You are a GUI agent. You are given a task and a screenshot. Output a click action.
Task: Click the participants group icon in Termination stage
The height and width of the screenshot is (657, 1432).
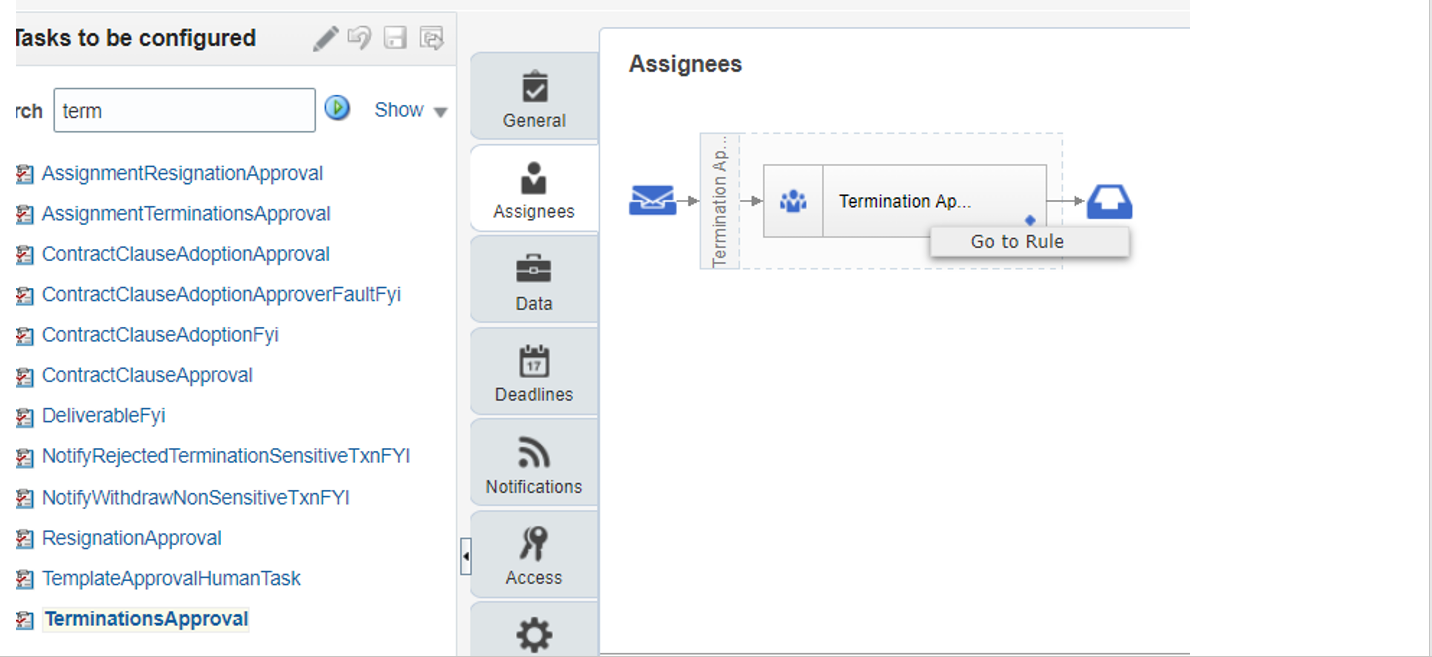tap(793, 200)
